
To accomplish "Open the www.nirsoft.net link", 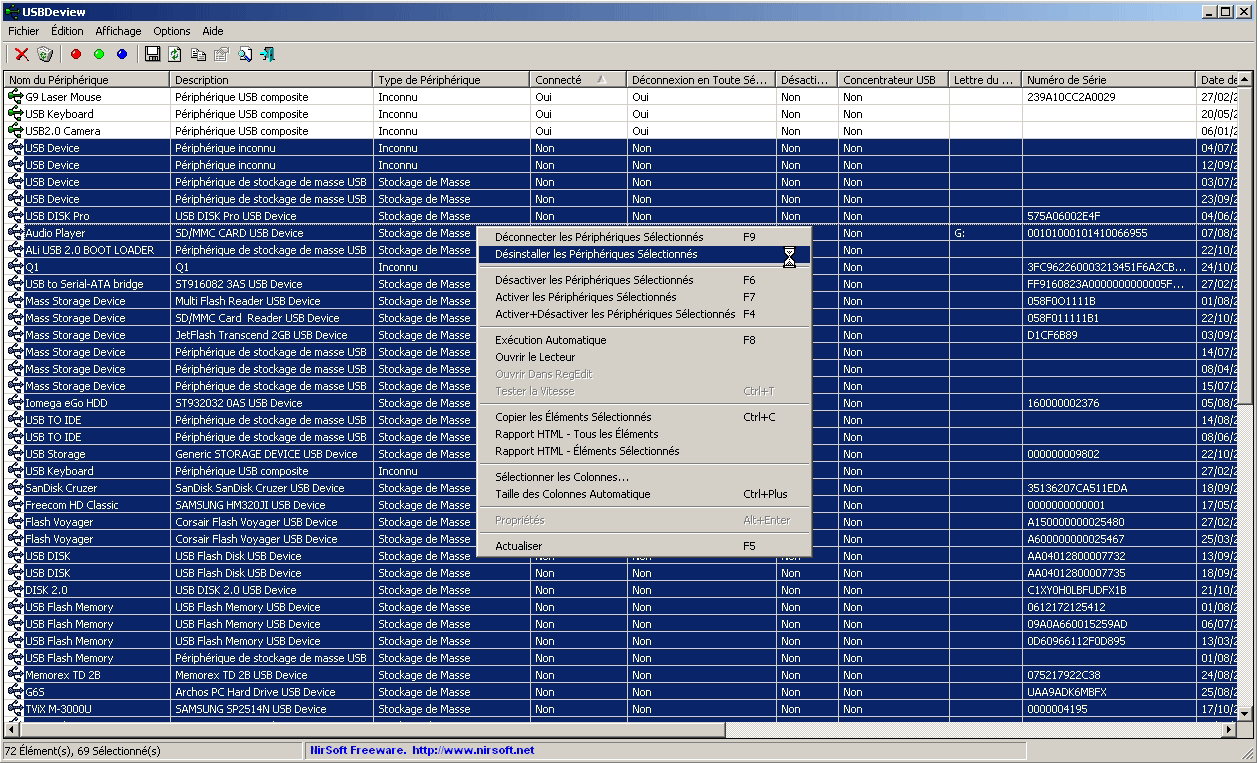I will coord(471,750).
